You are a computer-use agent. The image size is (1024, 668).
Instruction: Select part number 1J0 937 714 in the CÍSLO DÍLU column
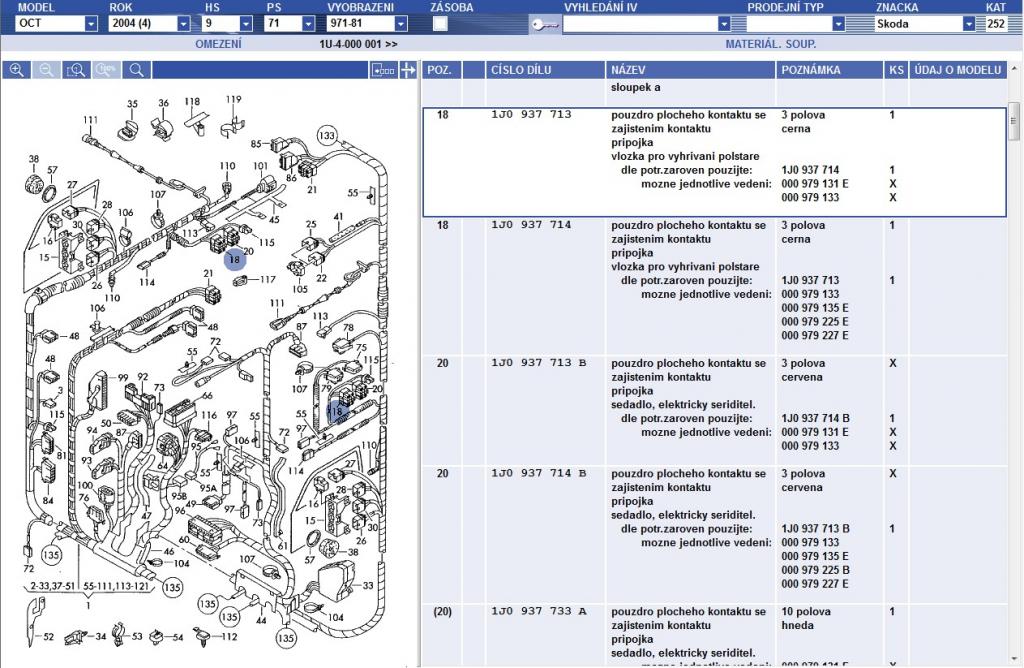[531, 225]
